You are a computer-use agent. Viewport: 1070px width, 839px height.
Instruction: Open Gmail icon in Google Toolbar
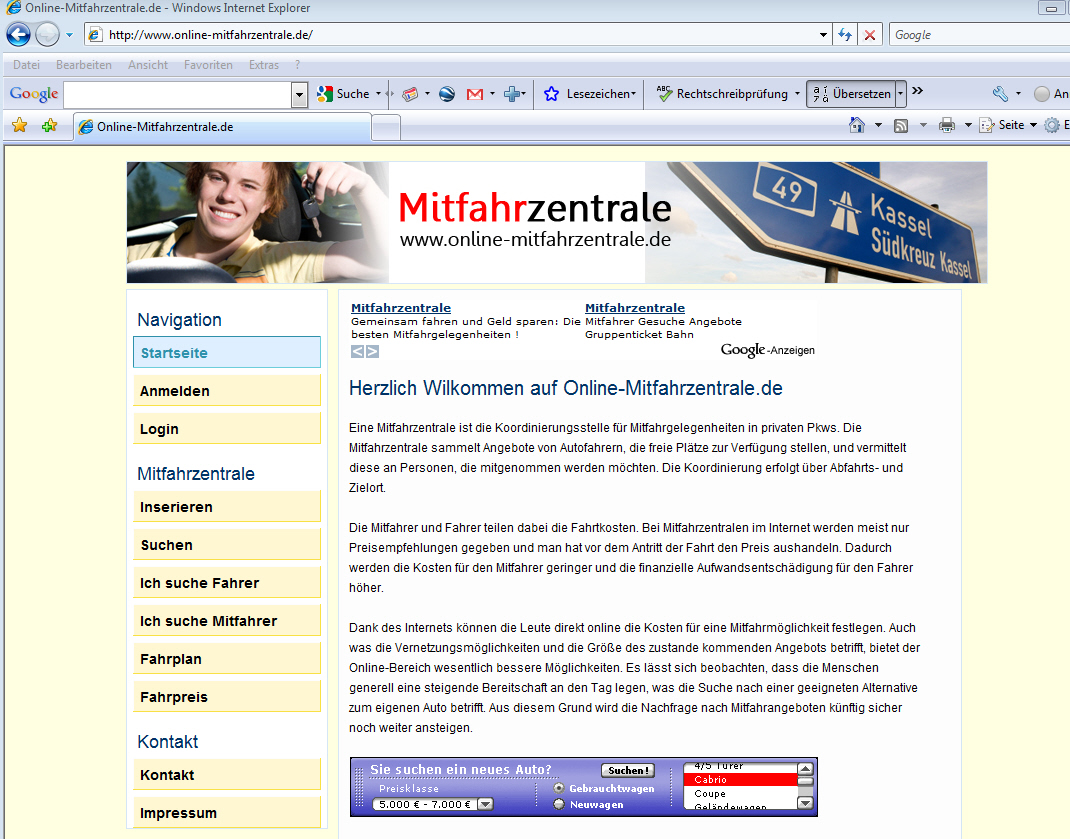(475, 94)
